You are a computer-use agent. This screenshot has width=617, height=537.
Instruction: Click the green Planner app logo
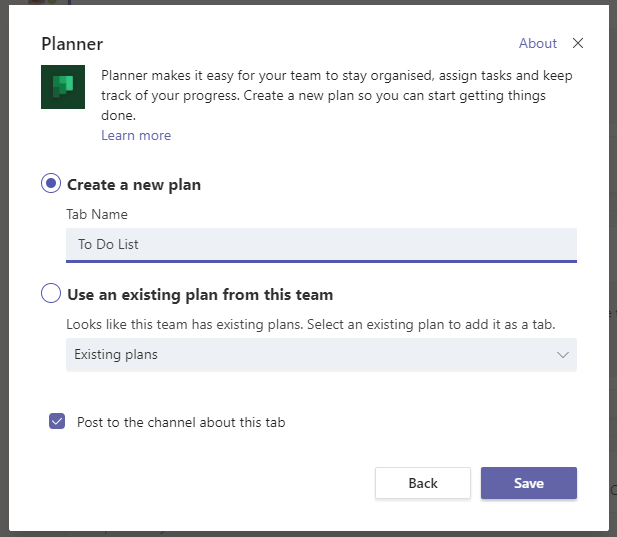tap(63, 87)
